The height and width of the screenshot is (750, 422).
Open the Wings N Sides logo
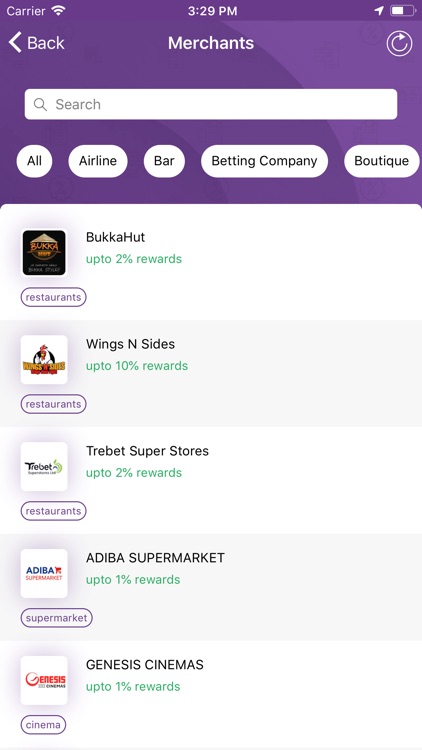(44, 360)
